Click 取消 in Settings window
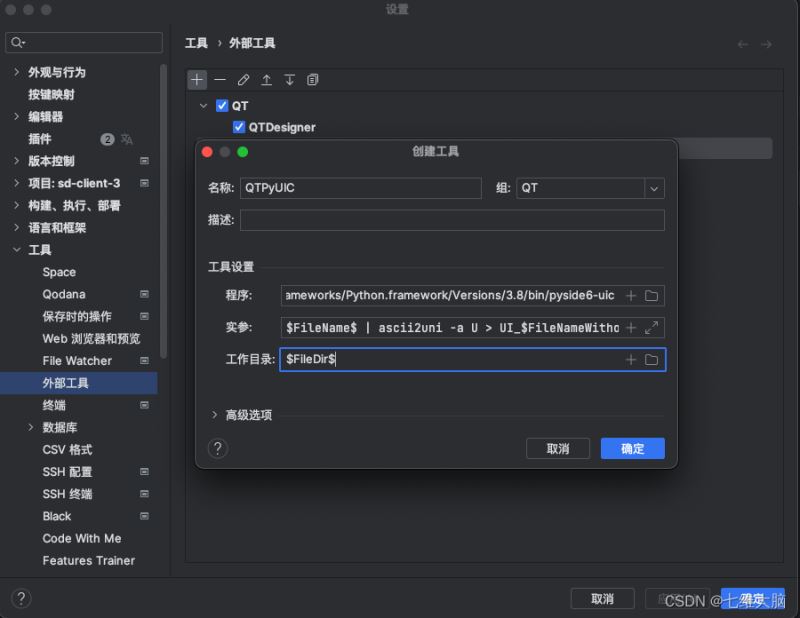The height and width of the screenshot is (618, 800). pyautogui.click(x=603, y=599)
